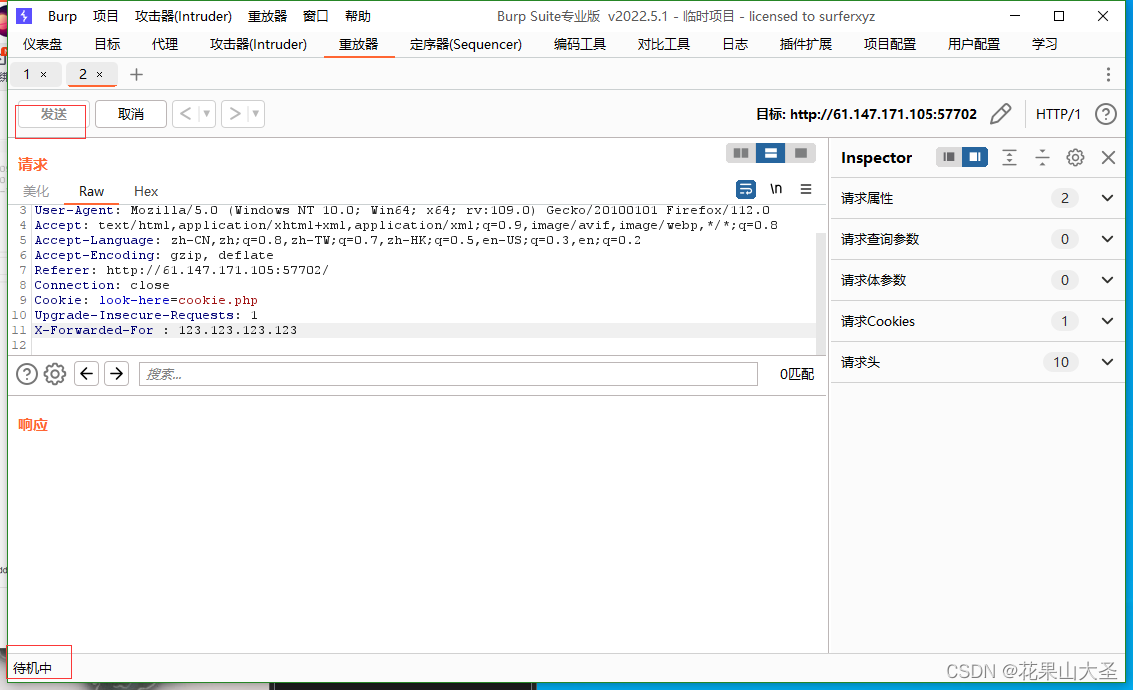Select combined tab layout view

(801, 153)
